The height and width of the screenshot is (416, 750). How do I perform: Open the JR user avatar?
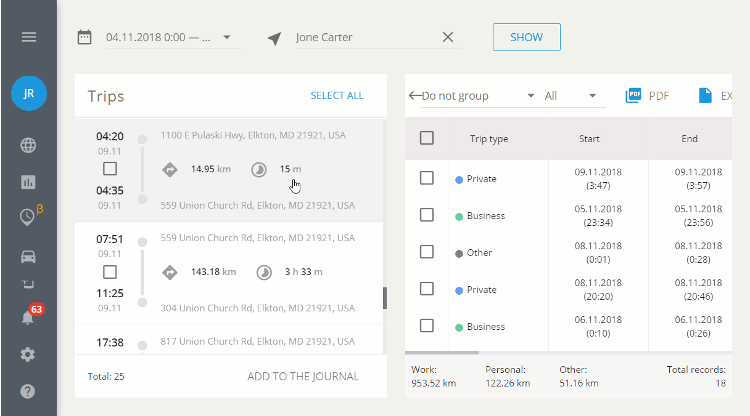[29, 93]
